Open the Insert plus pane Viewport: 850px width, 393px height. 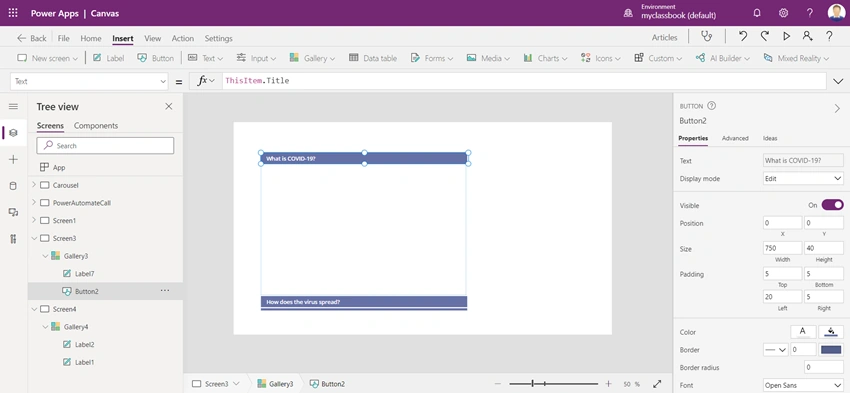(14, 159)
